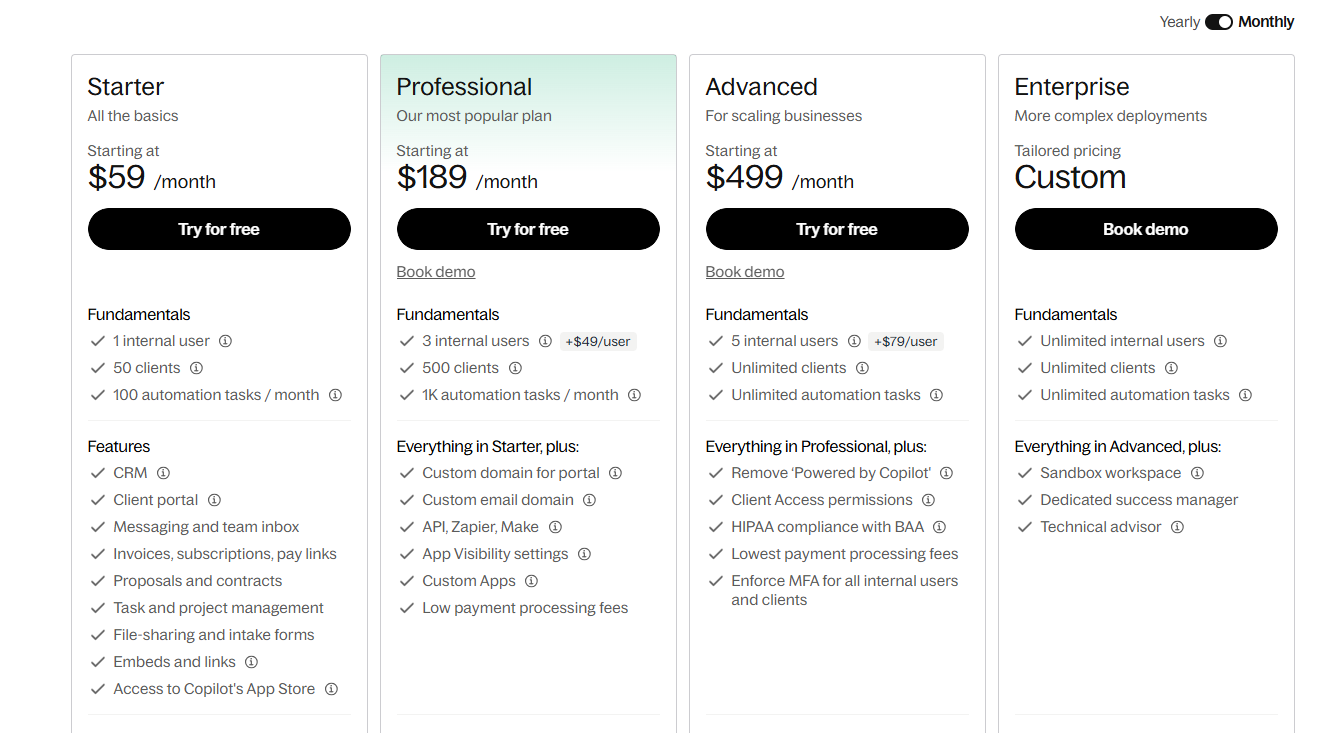
Task: Open Book demo link under Professional plan
Action: pyautogui.click(x=436, y=272)
